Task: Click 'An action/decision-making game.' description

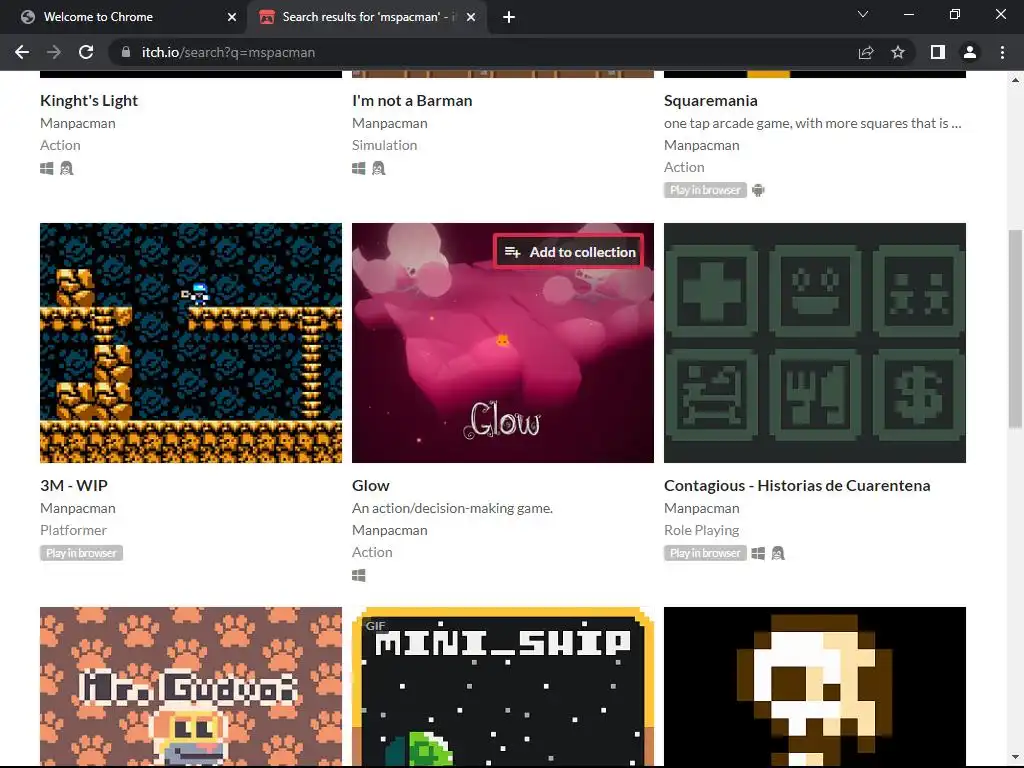Action: [453, 508]
